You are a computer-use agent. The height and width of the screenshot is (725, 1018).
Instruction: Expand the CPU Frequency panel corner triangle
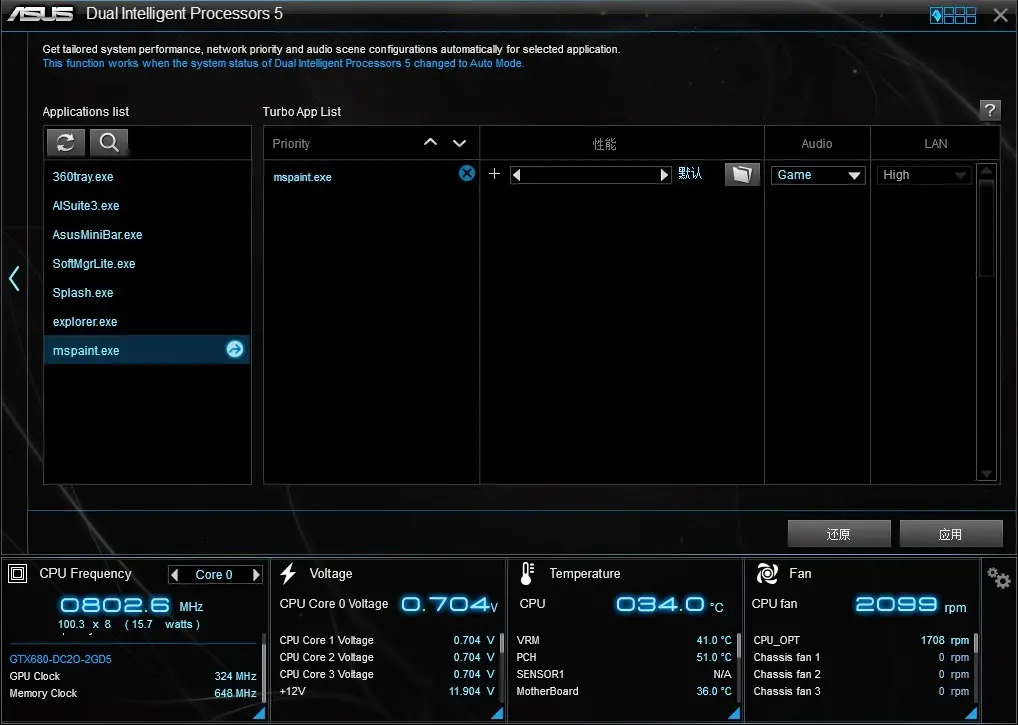(259, 713)
